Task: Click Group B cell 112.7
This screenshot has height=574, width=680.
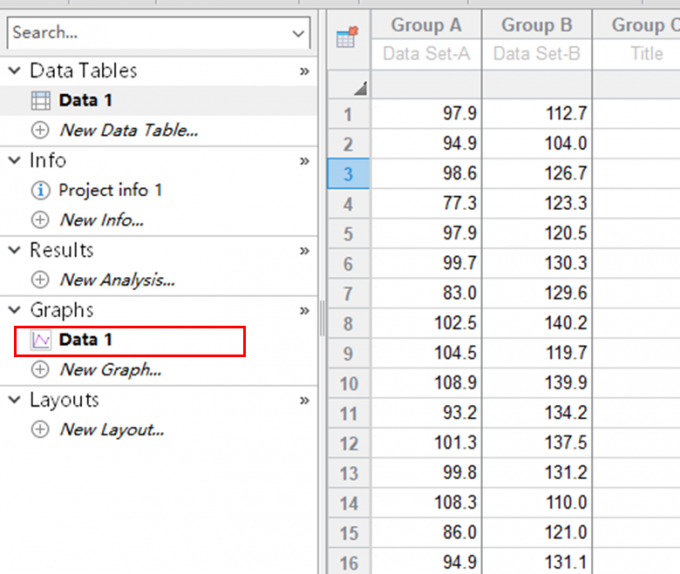Action: coord(537,114)
